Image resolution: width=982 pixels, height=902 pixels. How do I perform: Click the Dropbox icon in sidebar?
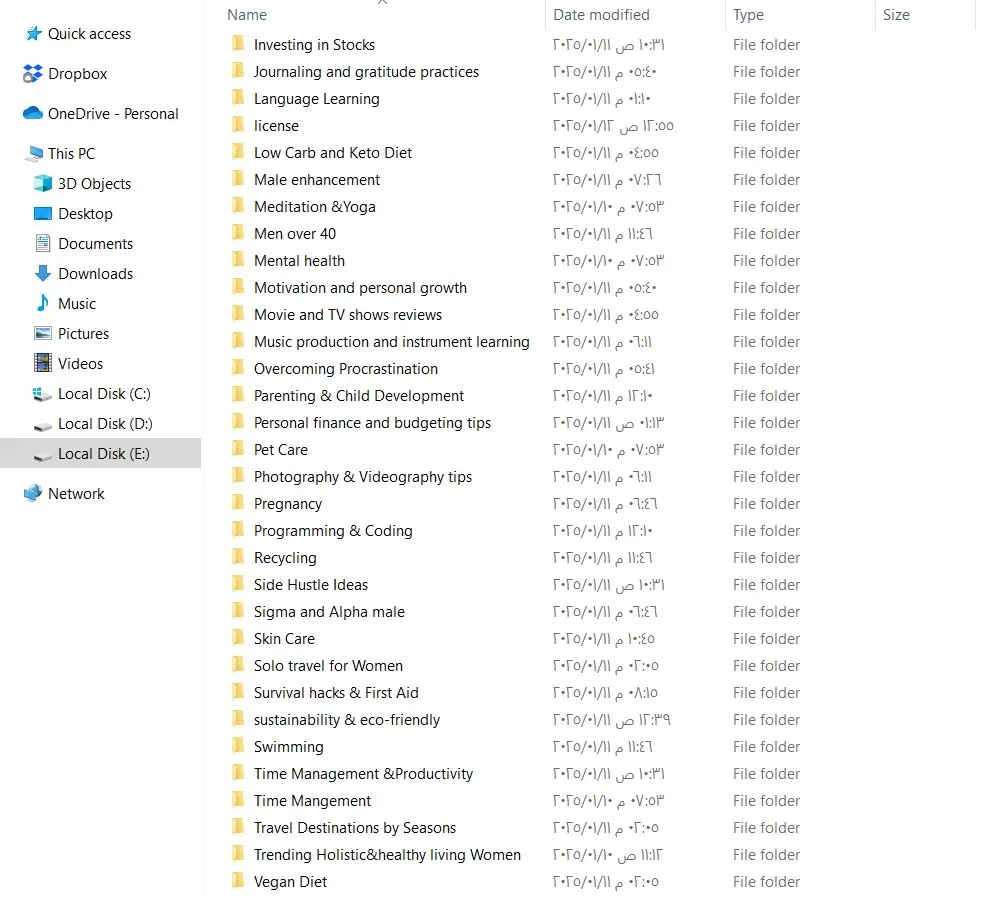[33, 74]
